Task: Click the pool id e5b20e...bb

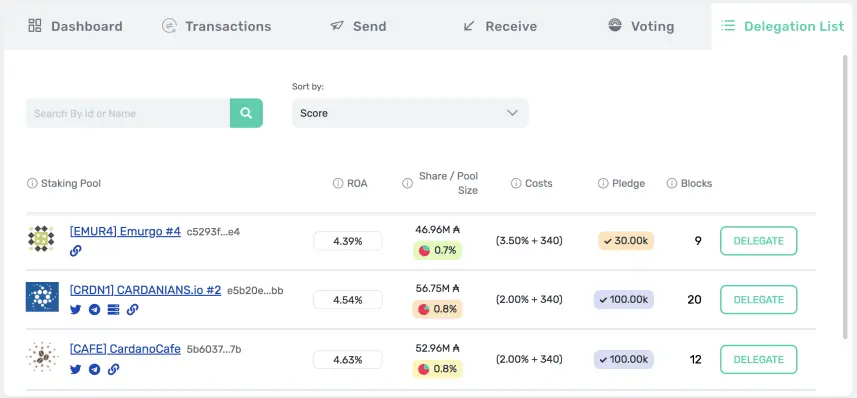Action: (255, 290)
